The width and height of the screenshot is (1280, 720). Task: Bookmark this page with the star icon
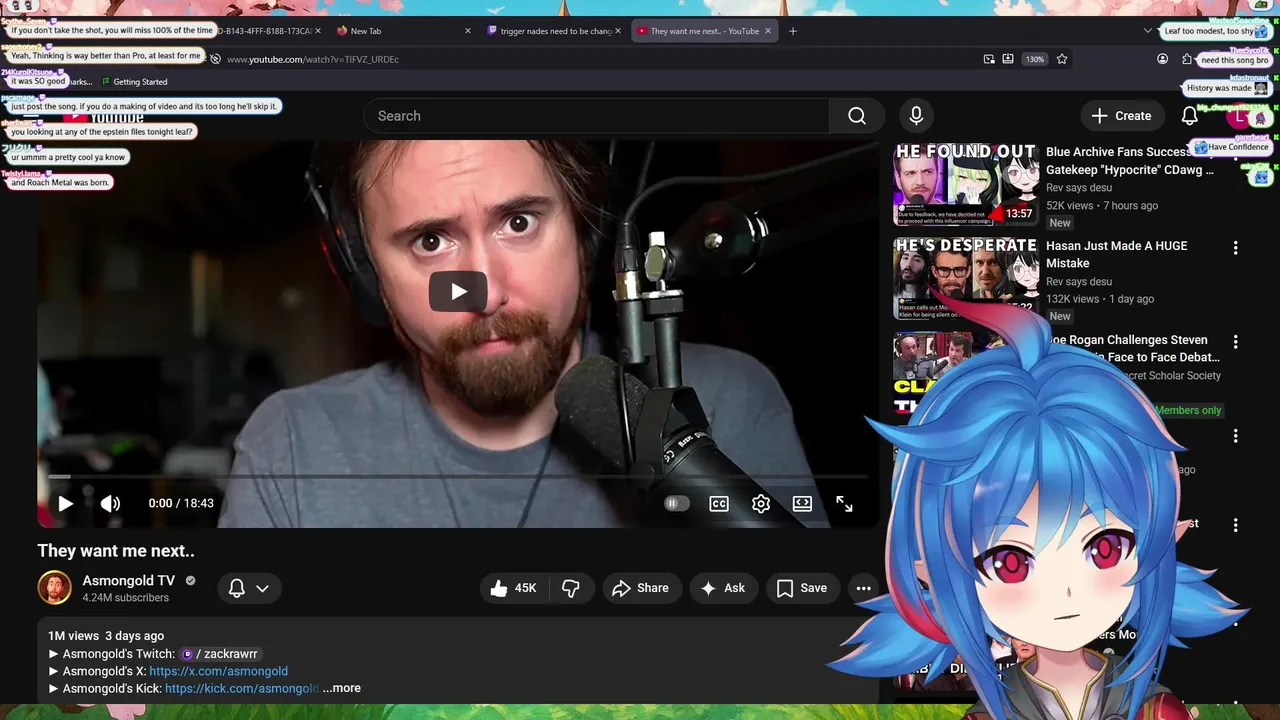tap(1062, 59)
